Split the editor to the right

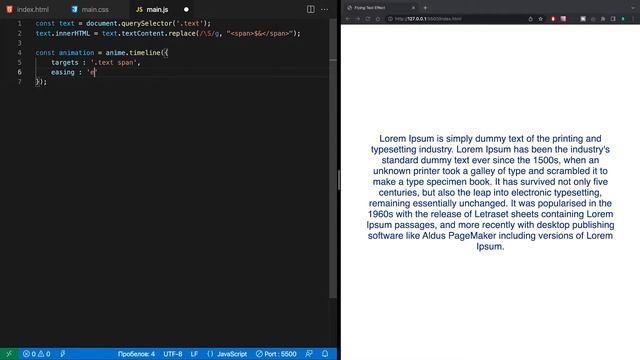[311, 9]
